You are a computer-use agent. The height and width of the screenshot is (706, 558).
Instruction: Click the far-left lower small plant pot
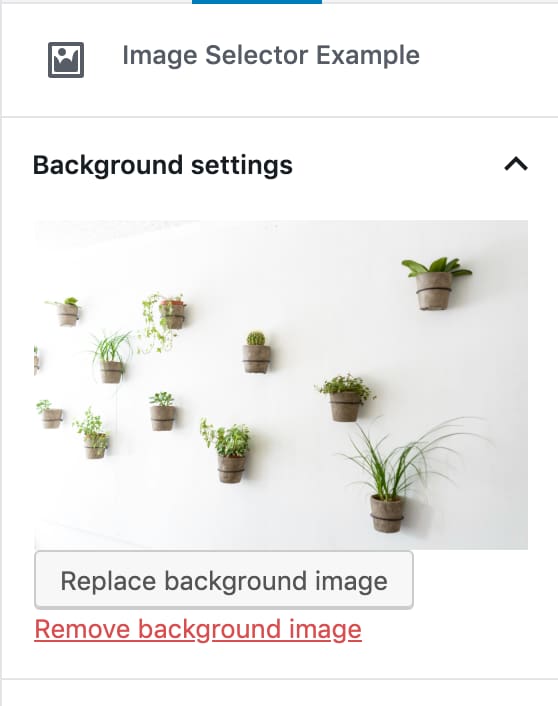point(51,415)
